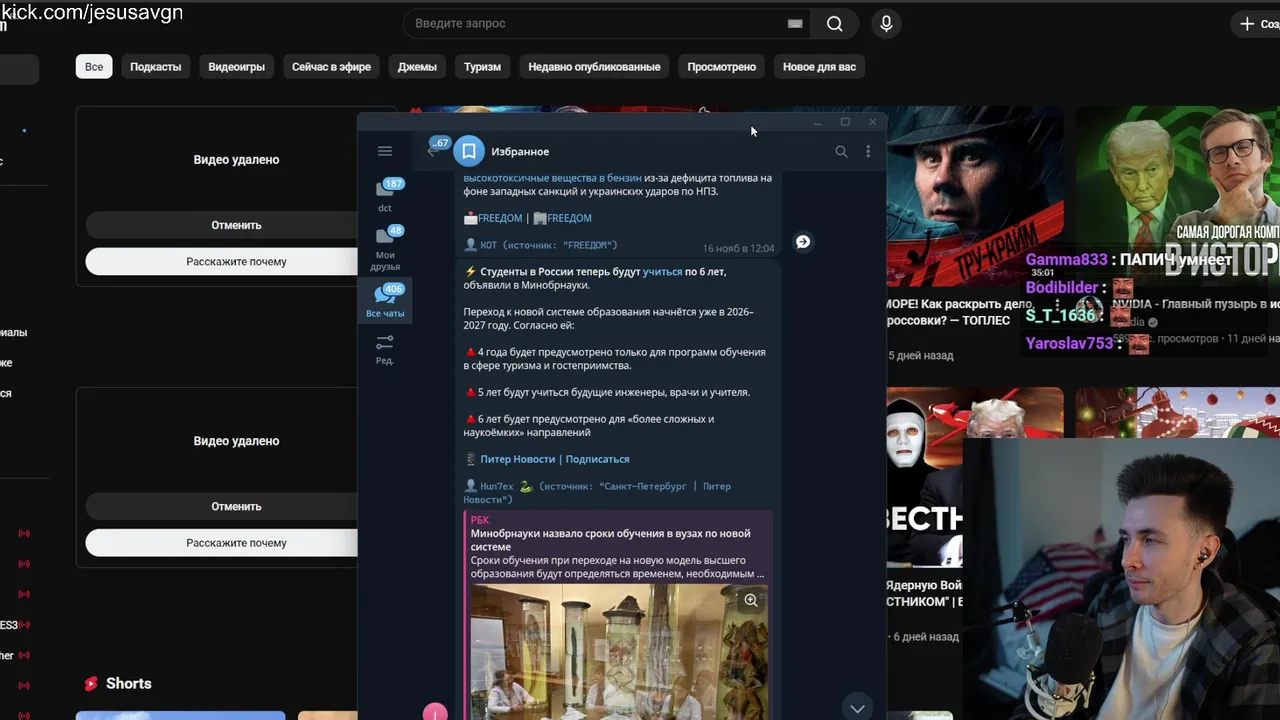Open the Ред. folder editor
Viewport: 1280px width, 720px height.
(x=385, y=350)
